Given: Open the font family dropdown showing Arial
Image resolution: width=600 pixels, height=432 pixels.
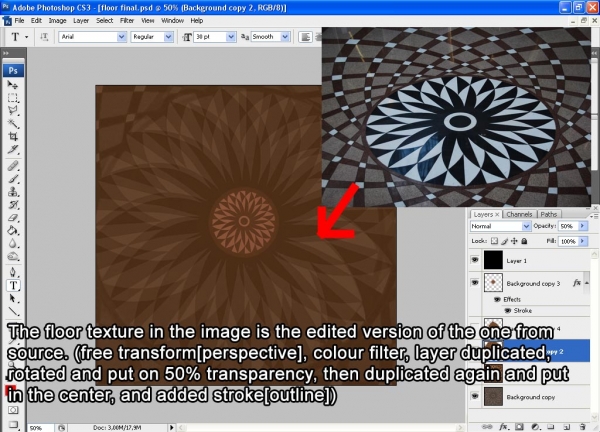Looking at the screenshot, I should pyautogui.click(x=121, y=37).
